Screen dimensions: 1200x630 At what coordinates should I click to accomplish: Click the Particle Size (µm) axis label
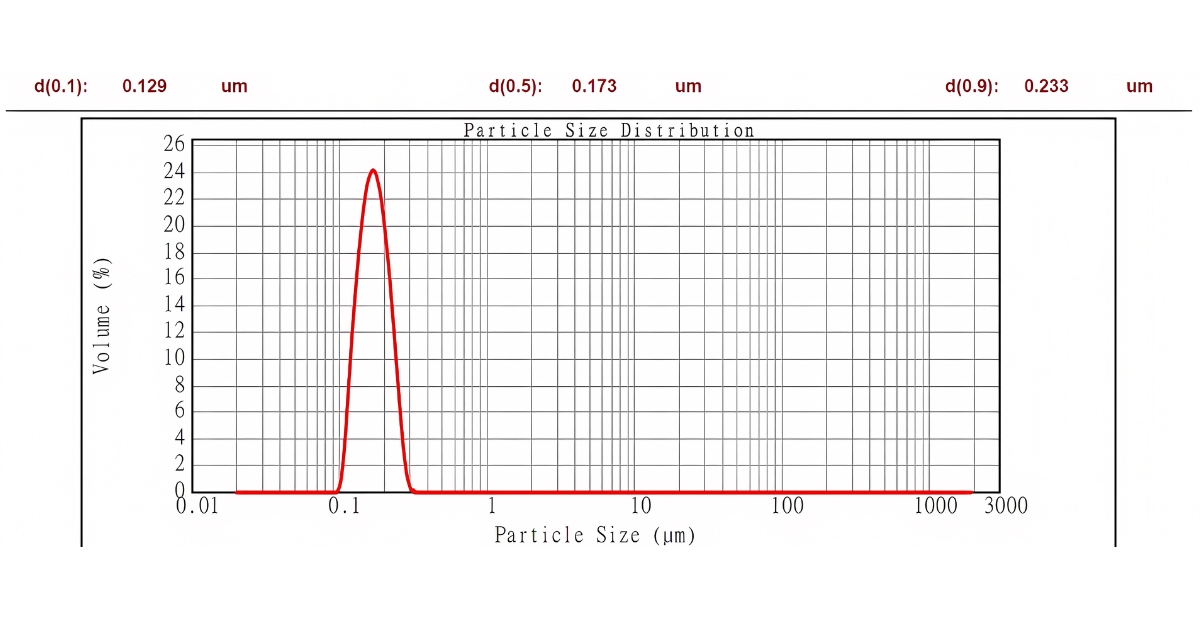pyautogui.click(x=595, y=535)
